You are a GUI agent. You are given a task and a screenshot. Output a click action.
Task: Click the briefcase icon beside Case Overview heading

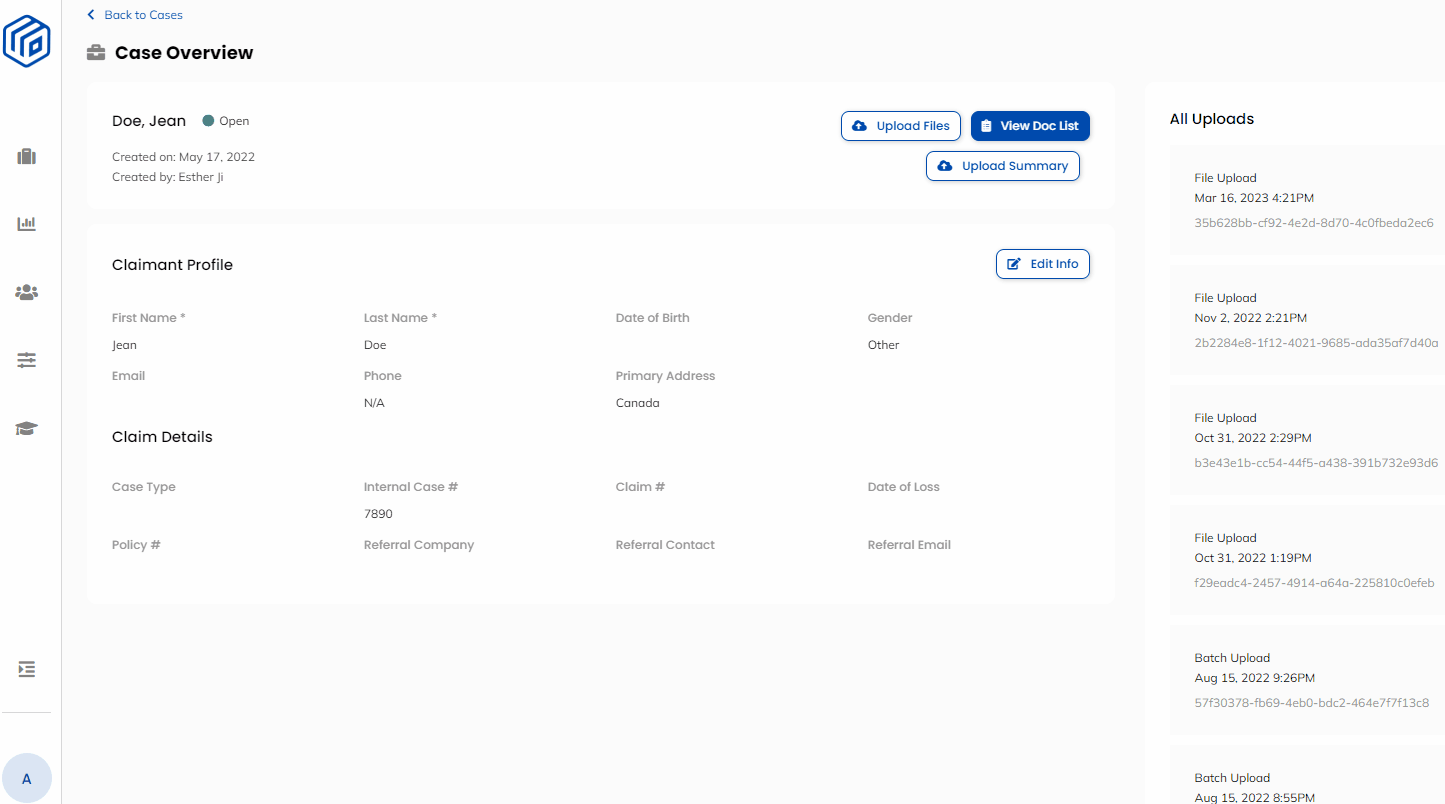click(x=95, y=53)
